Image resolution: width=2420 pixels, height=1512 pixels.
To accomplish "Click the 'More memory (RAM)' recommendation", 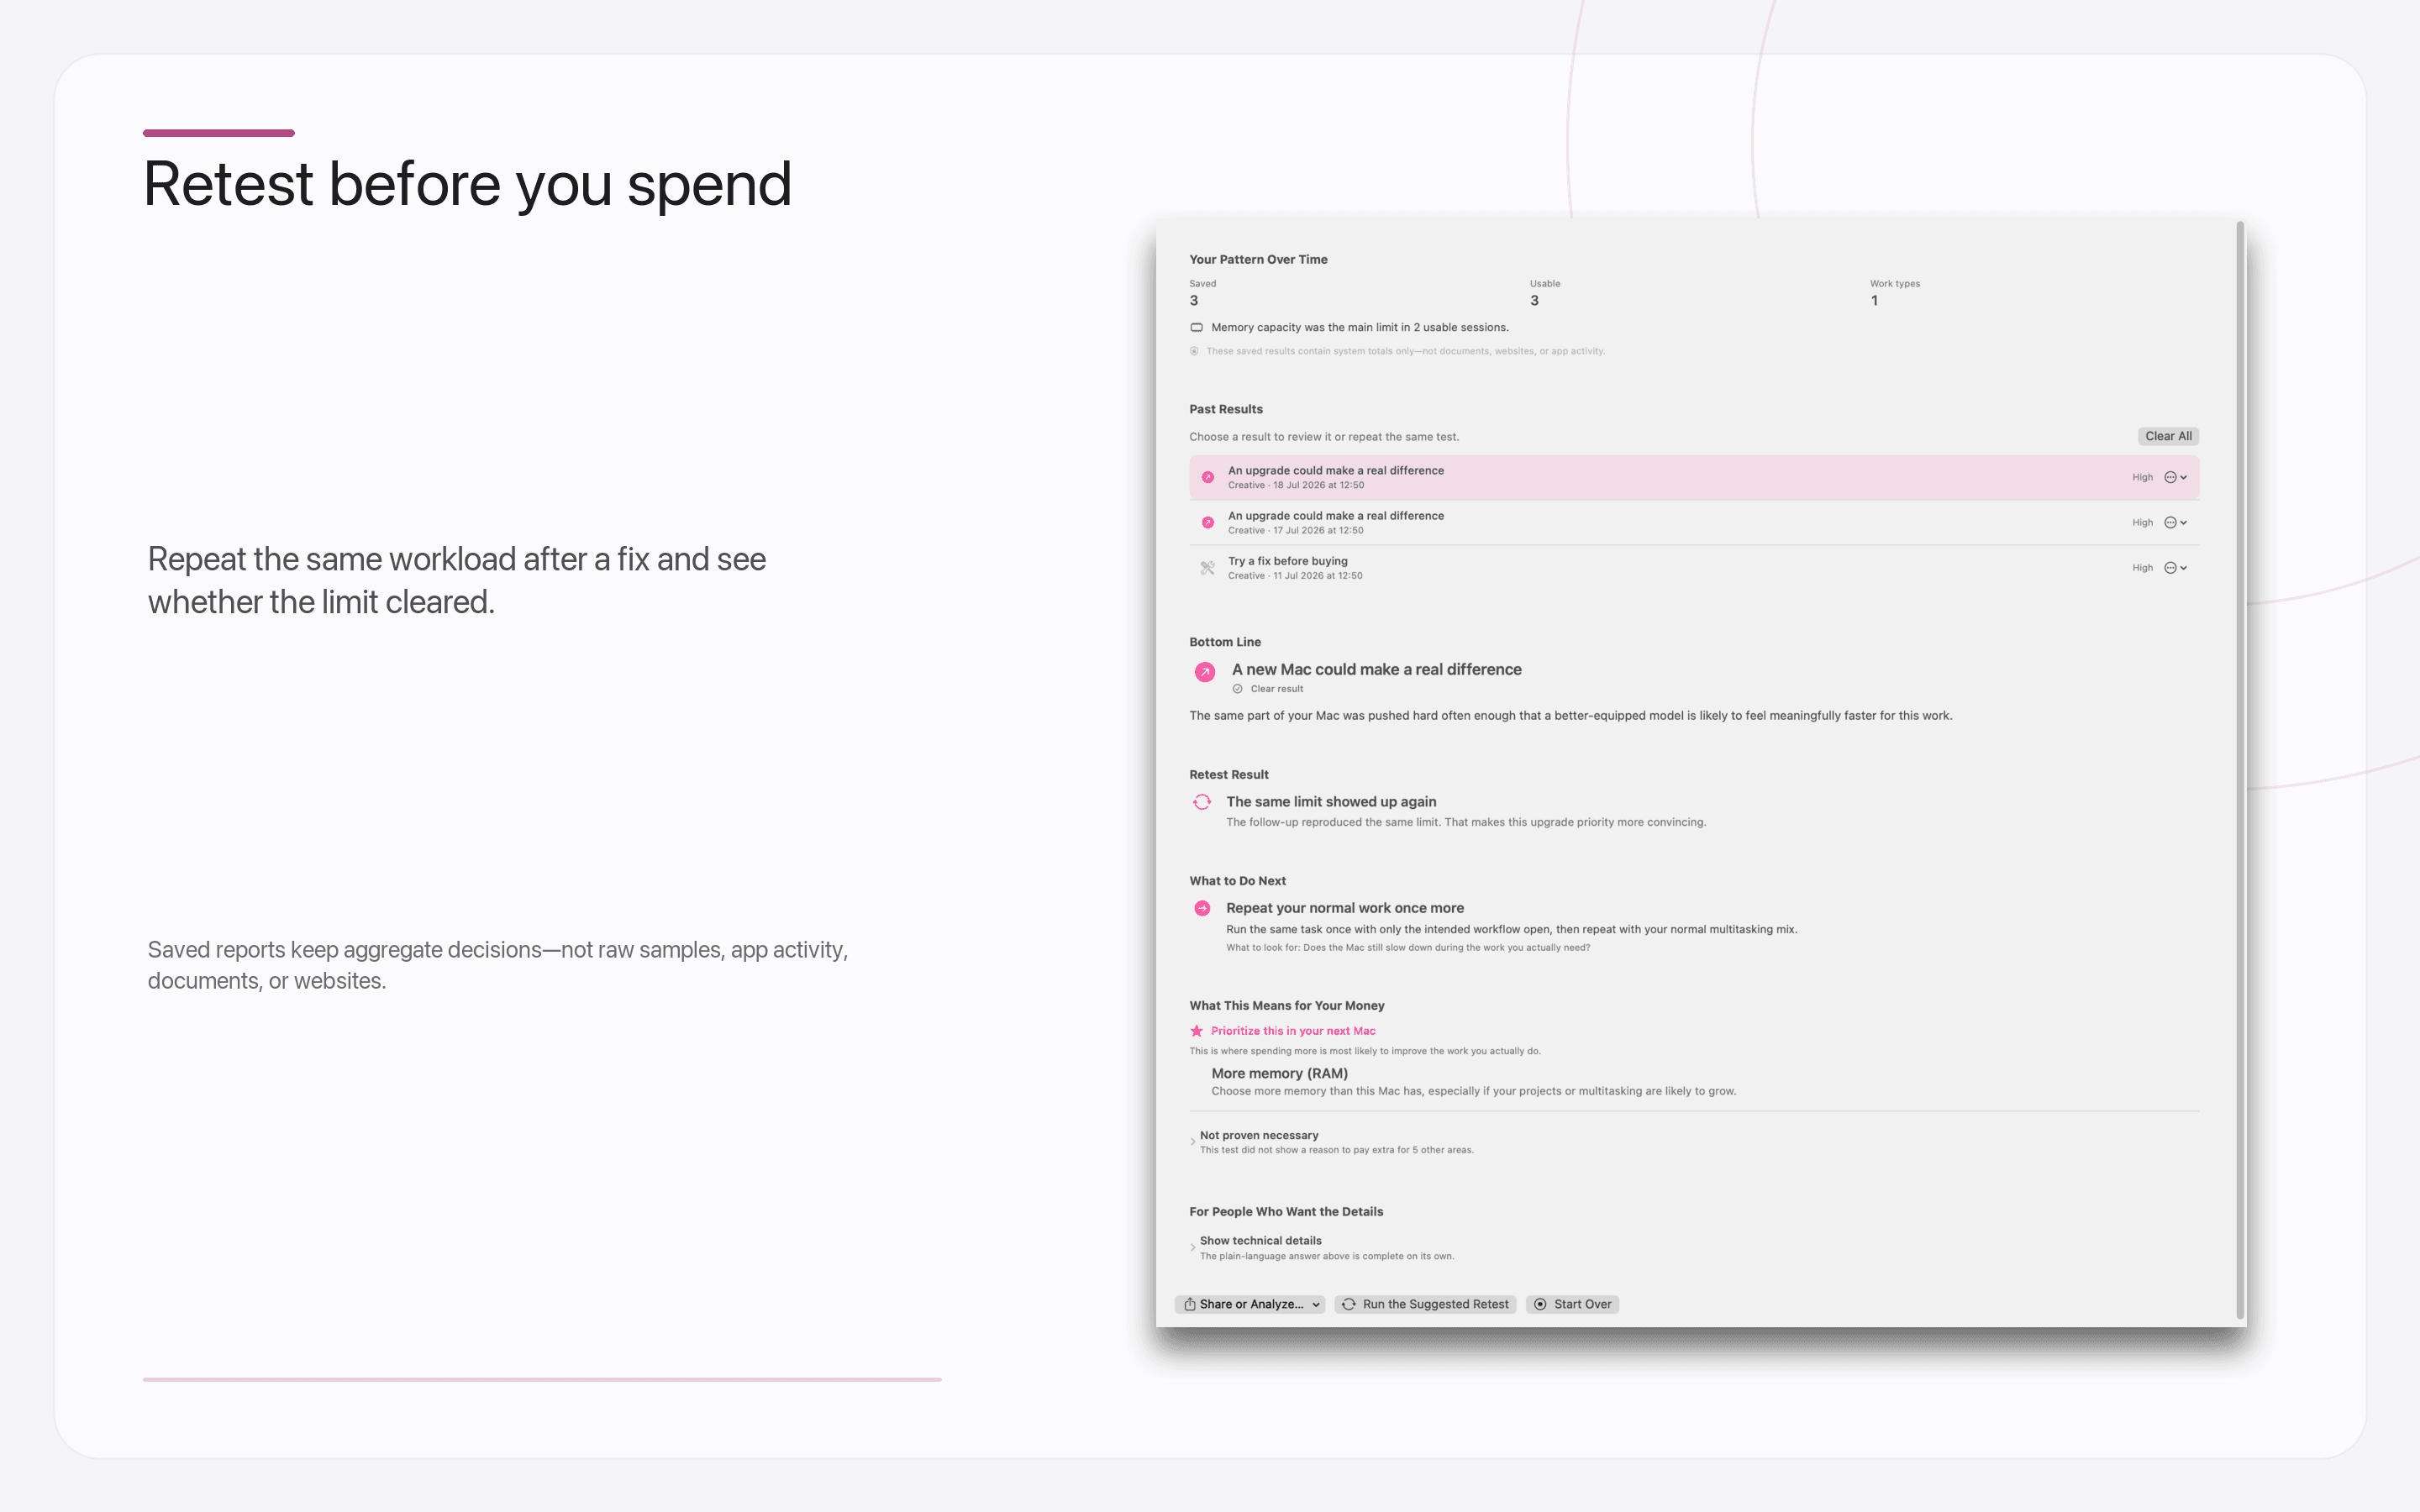I will click(x=1279, y=1073).
